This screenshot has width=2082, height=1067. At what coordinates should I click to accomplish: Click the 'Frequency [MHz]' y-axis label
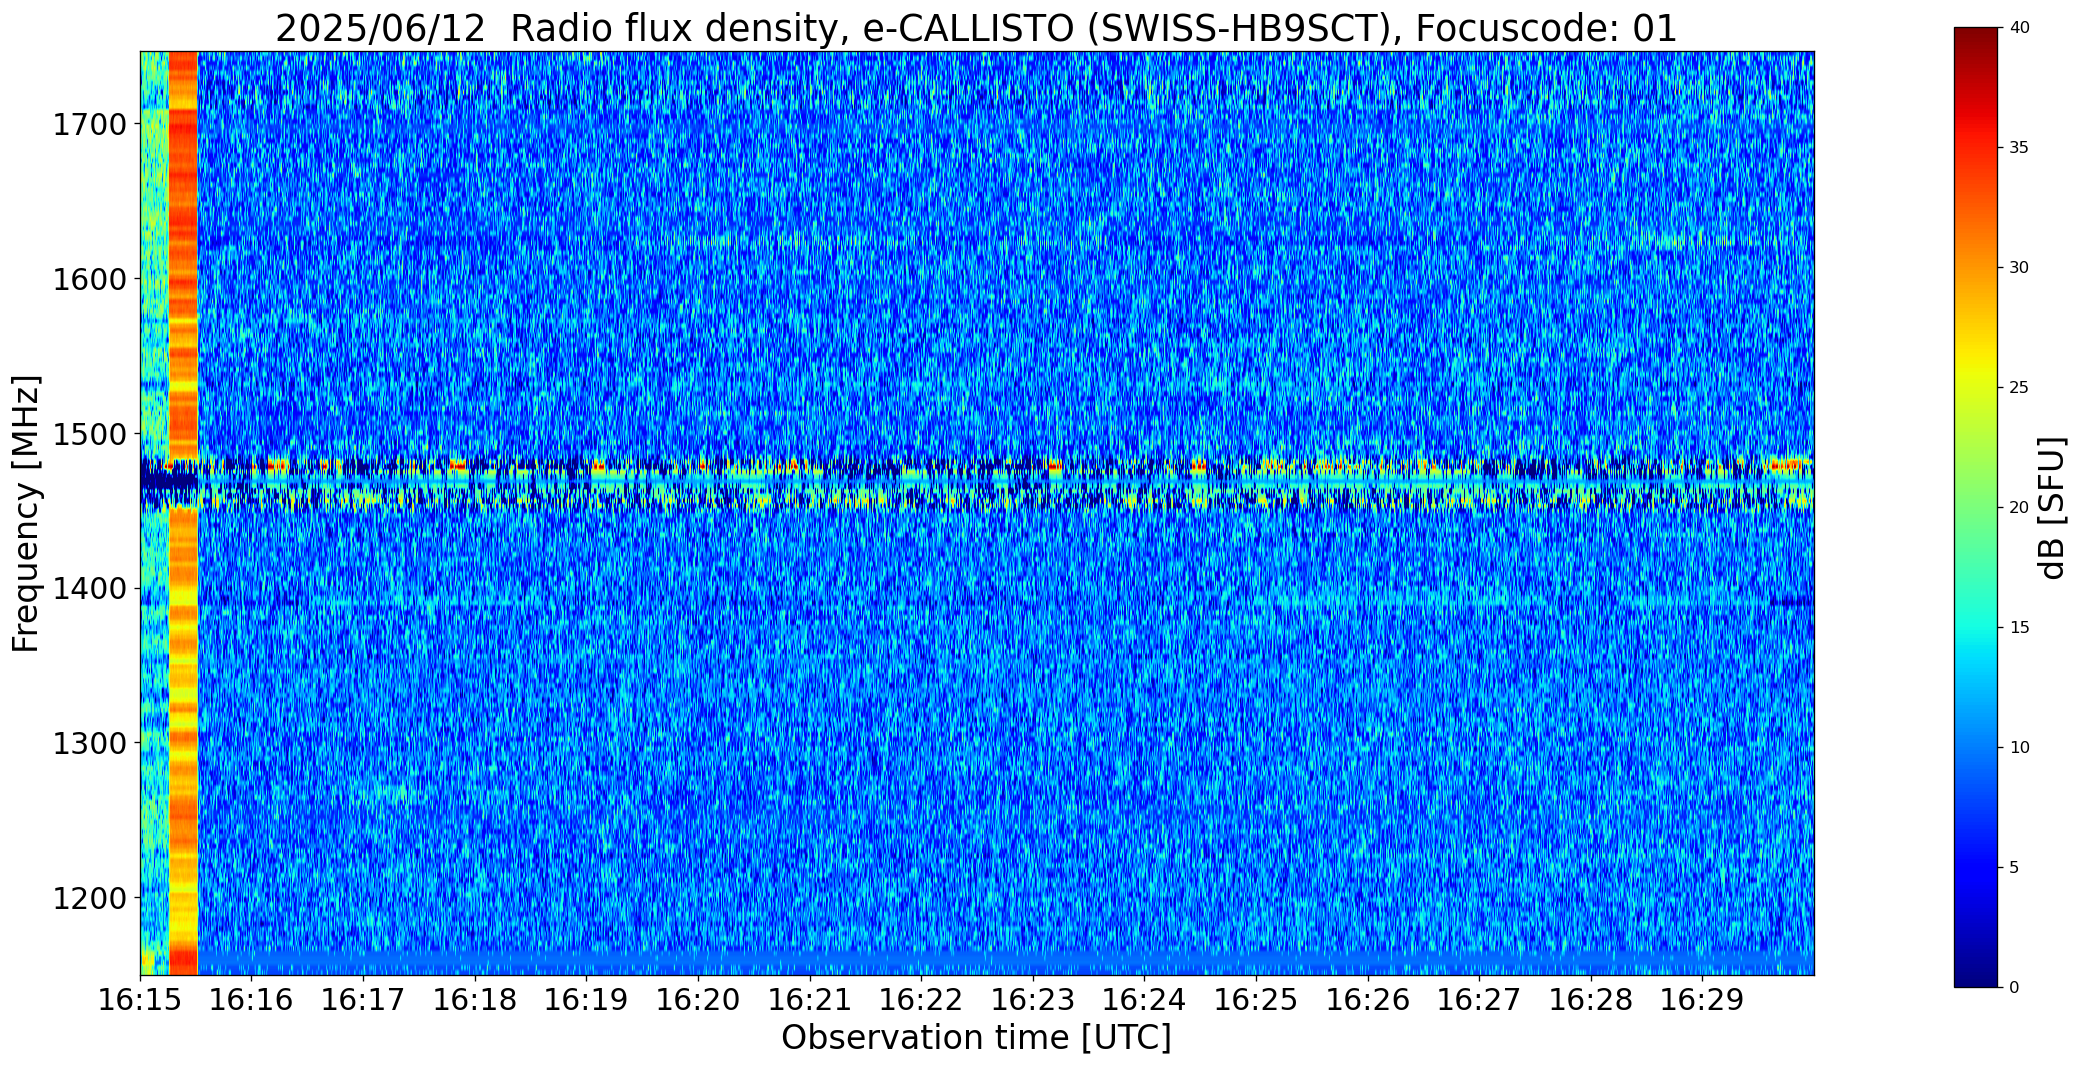(x=27, y=513)
